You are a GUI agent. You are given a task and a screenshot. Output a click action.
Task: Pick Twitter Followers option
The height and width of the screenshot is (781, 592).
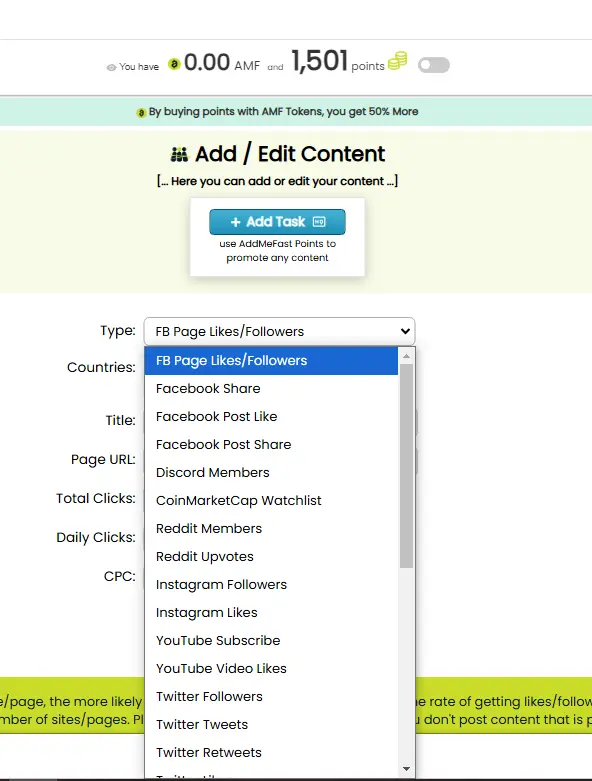271,696
